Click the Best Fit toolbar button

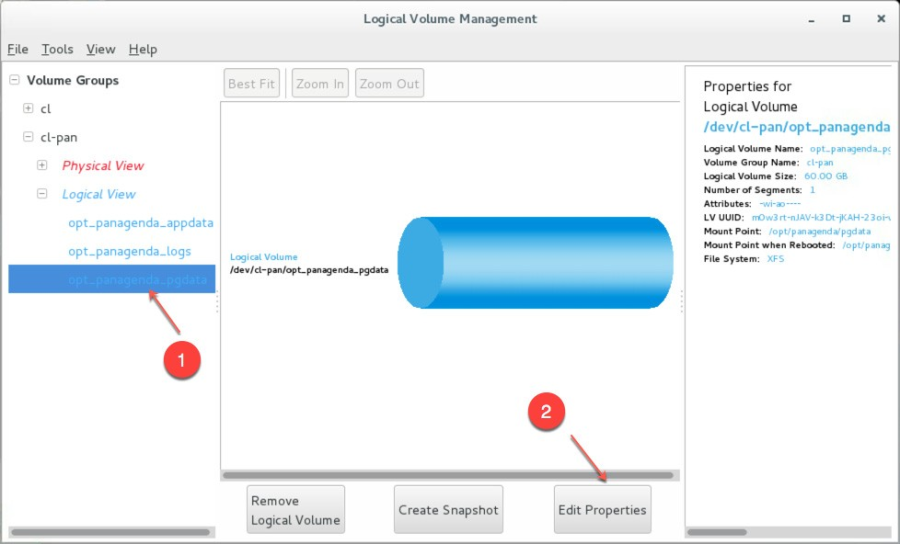tap(251, 84)
